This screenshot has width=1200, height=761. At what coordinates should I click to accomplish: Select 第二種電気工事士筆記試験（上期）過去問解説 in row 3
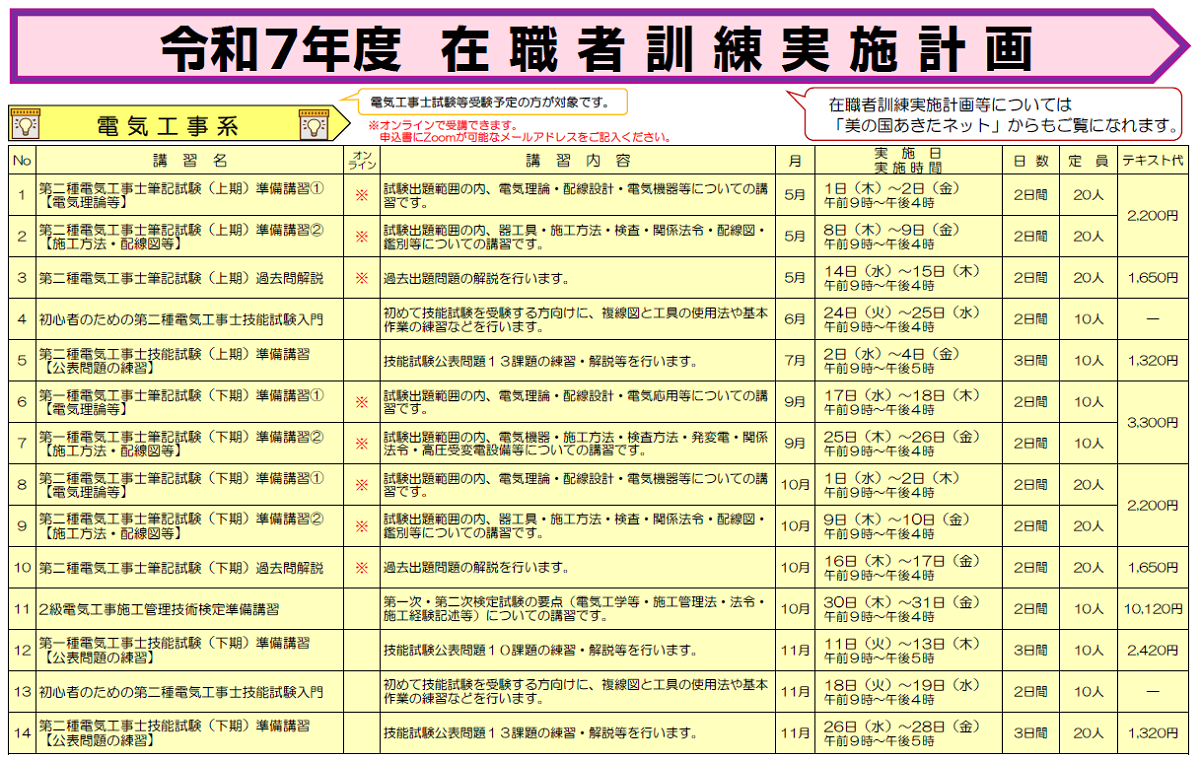click(182, 277)
